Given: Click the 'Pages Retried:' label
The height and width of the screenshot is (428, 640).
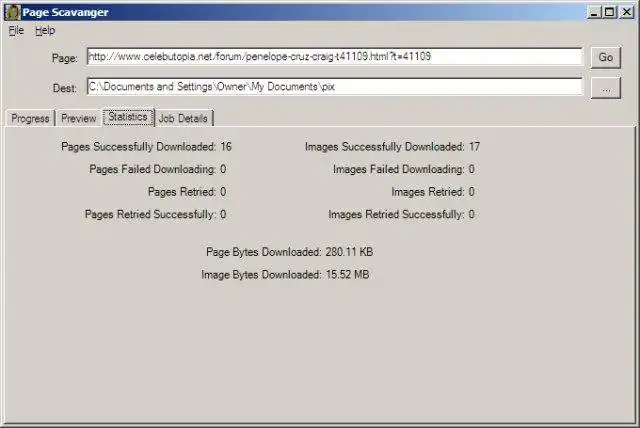Looking at the screenshot, I should pyautogui.click(x=182, y=192).
